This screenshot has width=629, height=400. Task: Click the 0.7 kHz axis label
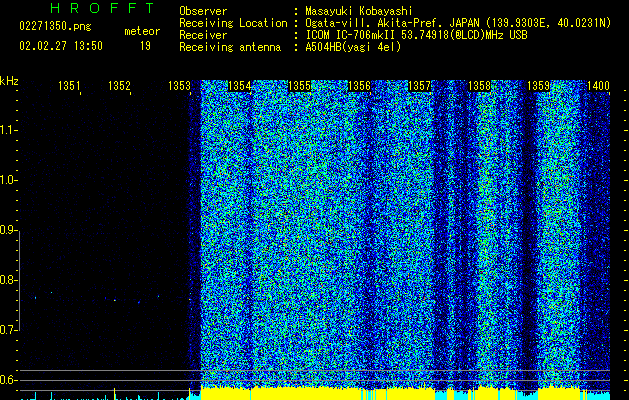[7, 330]
